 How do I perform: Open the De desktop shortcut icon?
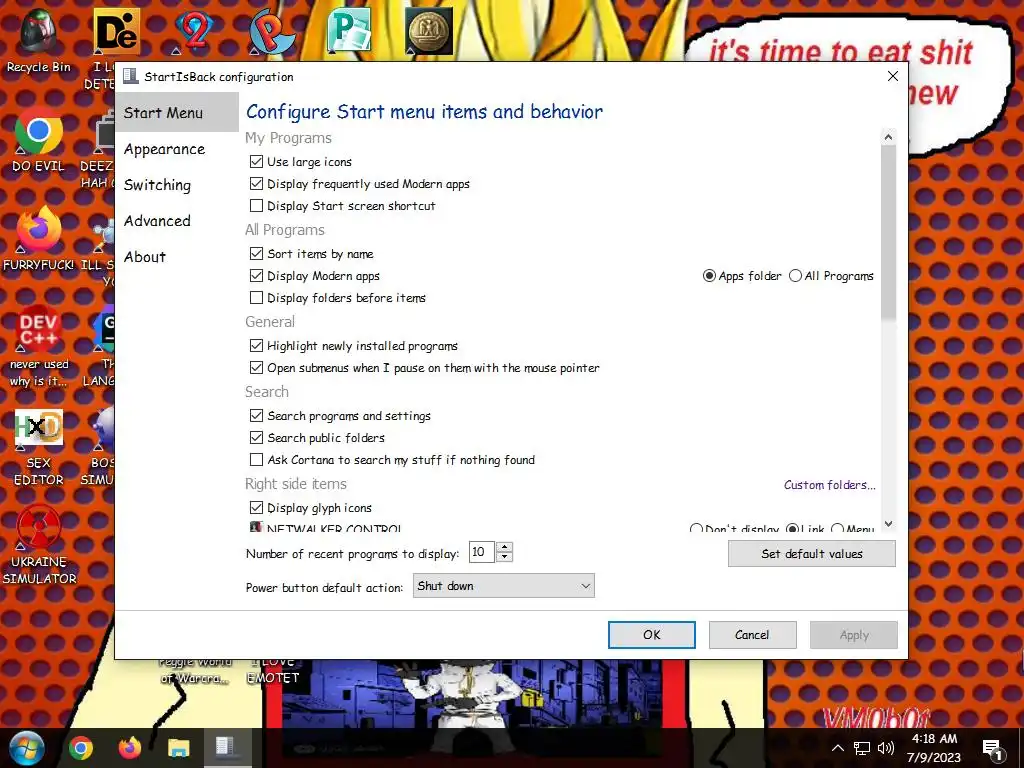[117, 31]
